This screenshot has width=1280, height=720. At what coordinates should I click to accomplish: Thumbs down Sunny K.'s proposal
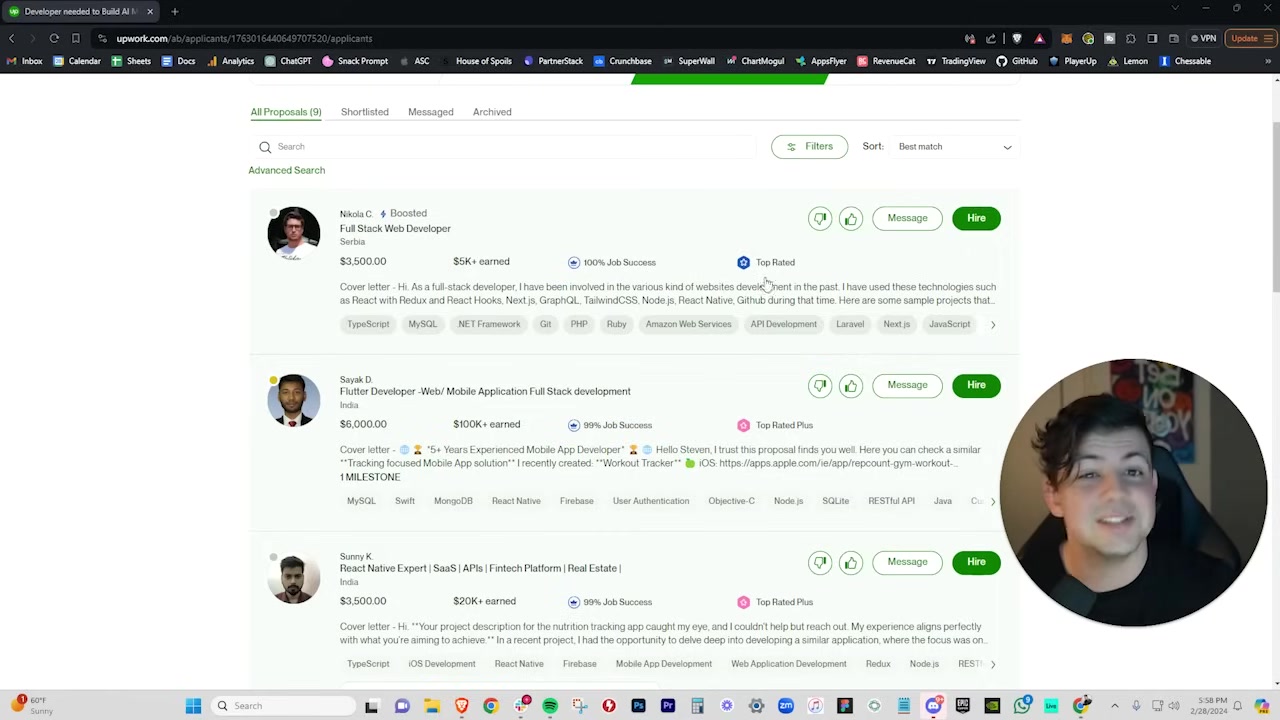tap(820, 562)
